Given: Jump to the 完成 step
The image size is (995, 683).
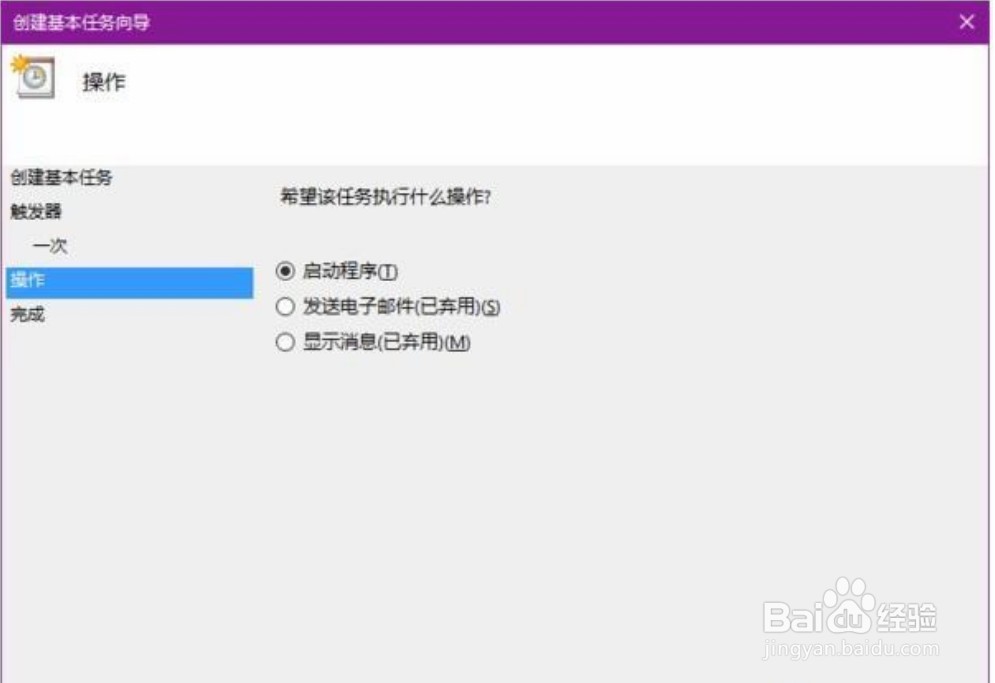Looking at the screenshot, I should [27, 314].
